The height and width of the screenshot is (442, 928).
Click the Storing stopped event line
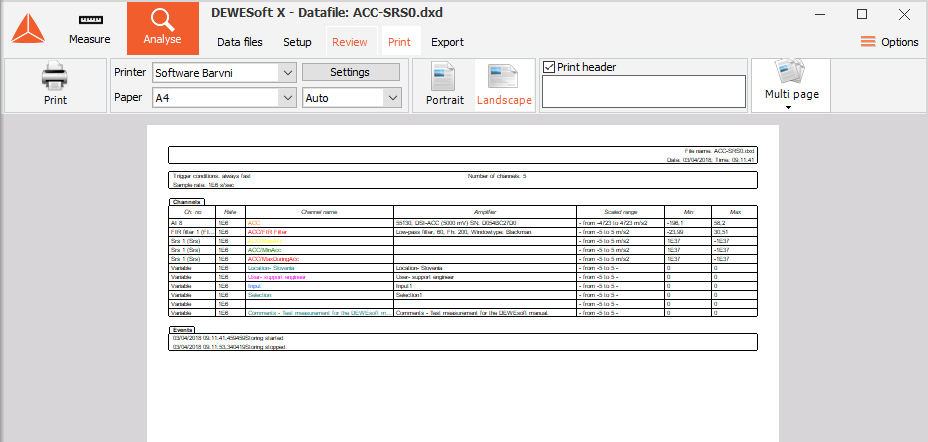coord(229,347)
